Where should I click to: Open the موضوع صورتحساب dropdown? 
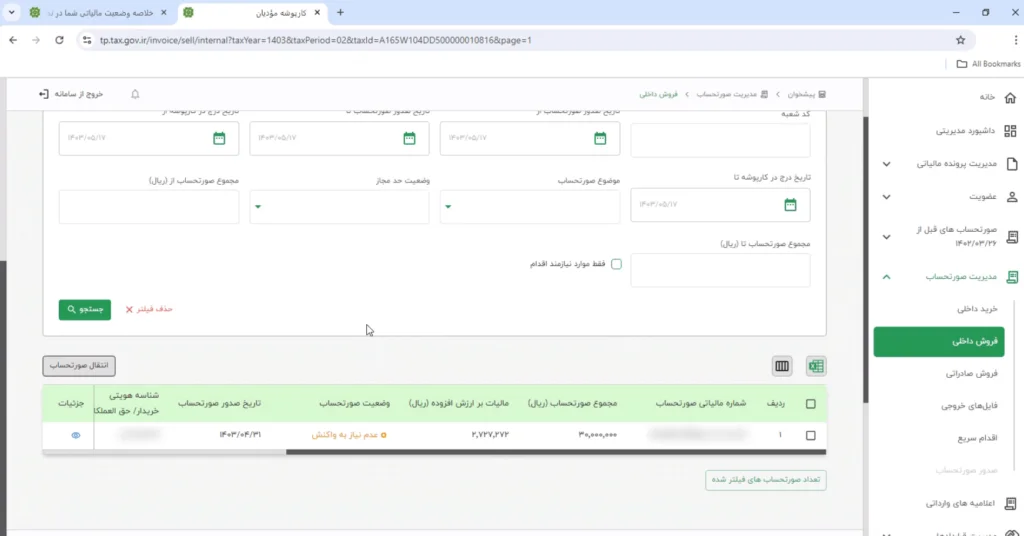click(x=530, y=207)
